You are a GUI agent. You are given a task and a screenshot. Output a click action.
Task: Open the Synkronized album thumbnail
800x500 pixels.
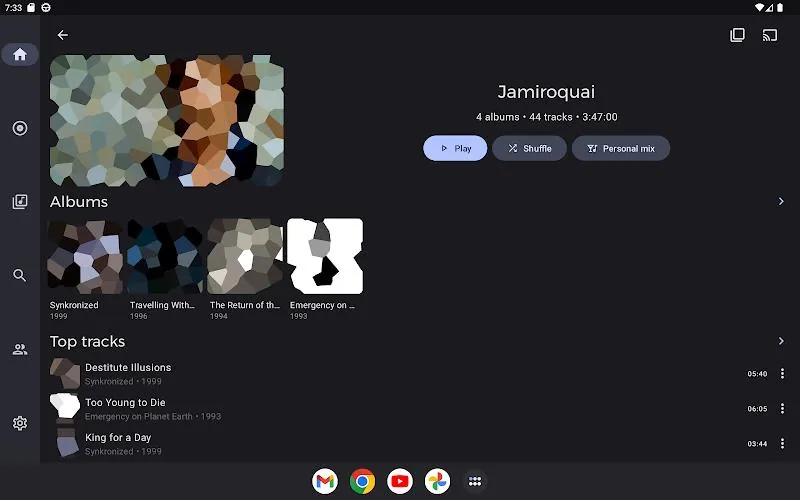pyautogui.click(x=85, y=257)
